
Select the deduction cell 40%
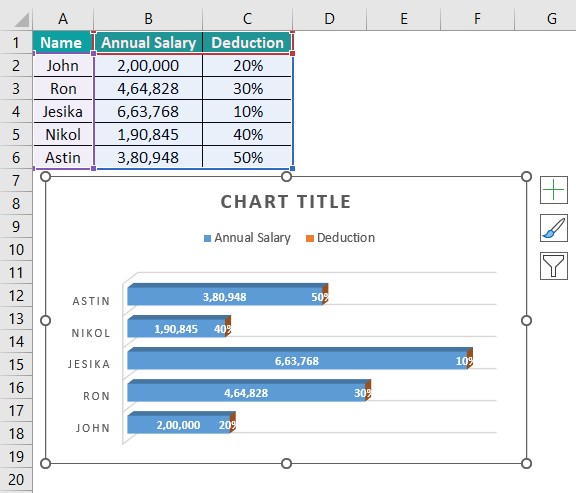[248, 134]
